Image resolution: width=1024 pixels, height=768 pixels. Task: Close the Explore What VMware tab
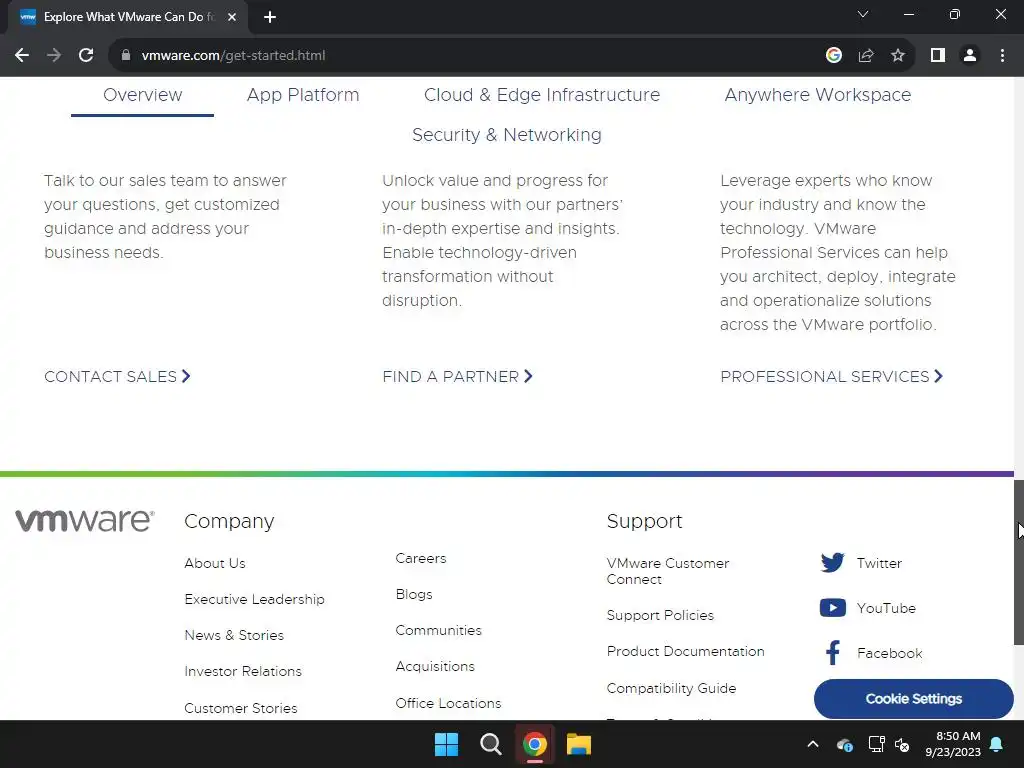point(232,17)
